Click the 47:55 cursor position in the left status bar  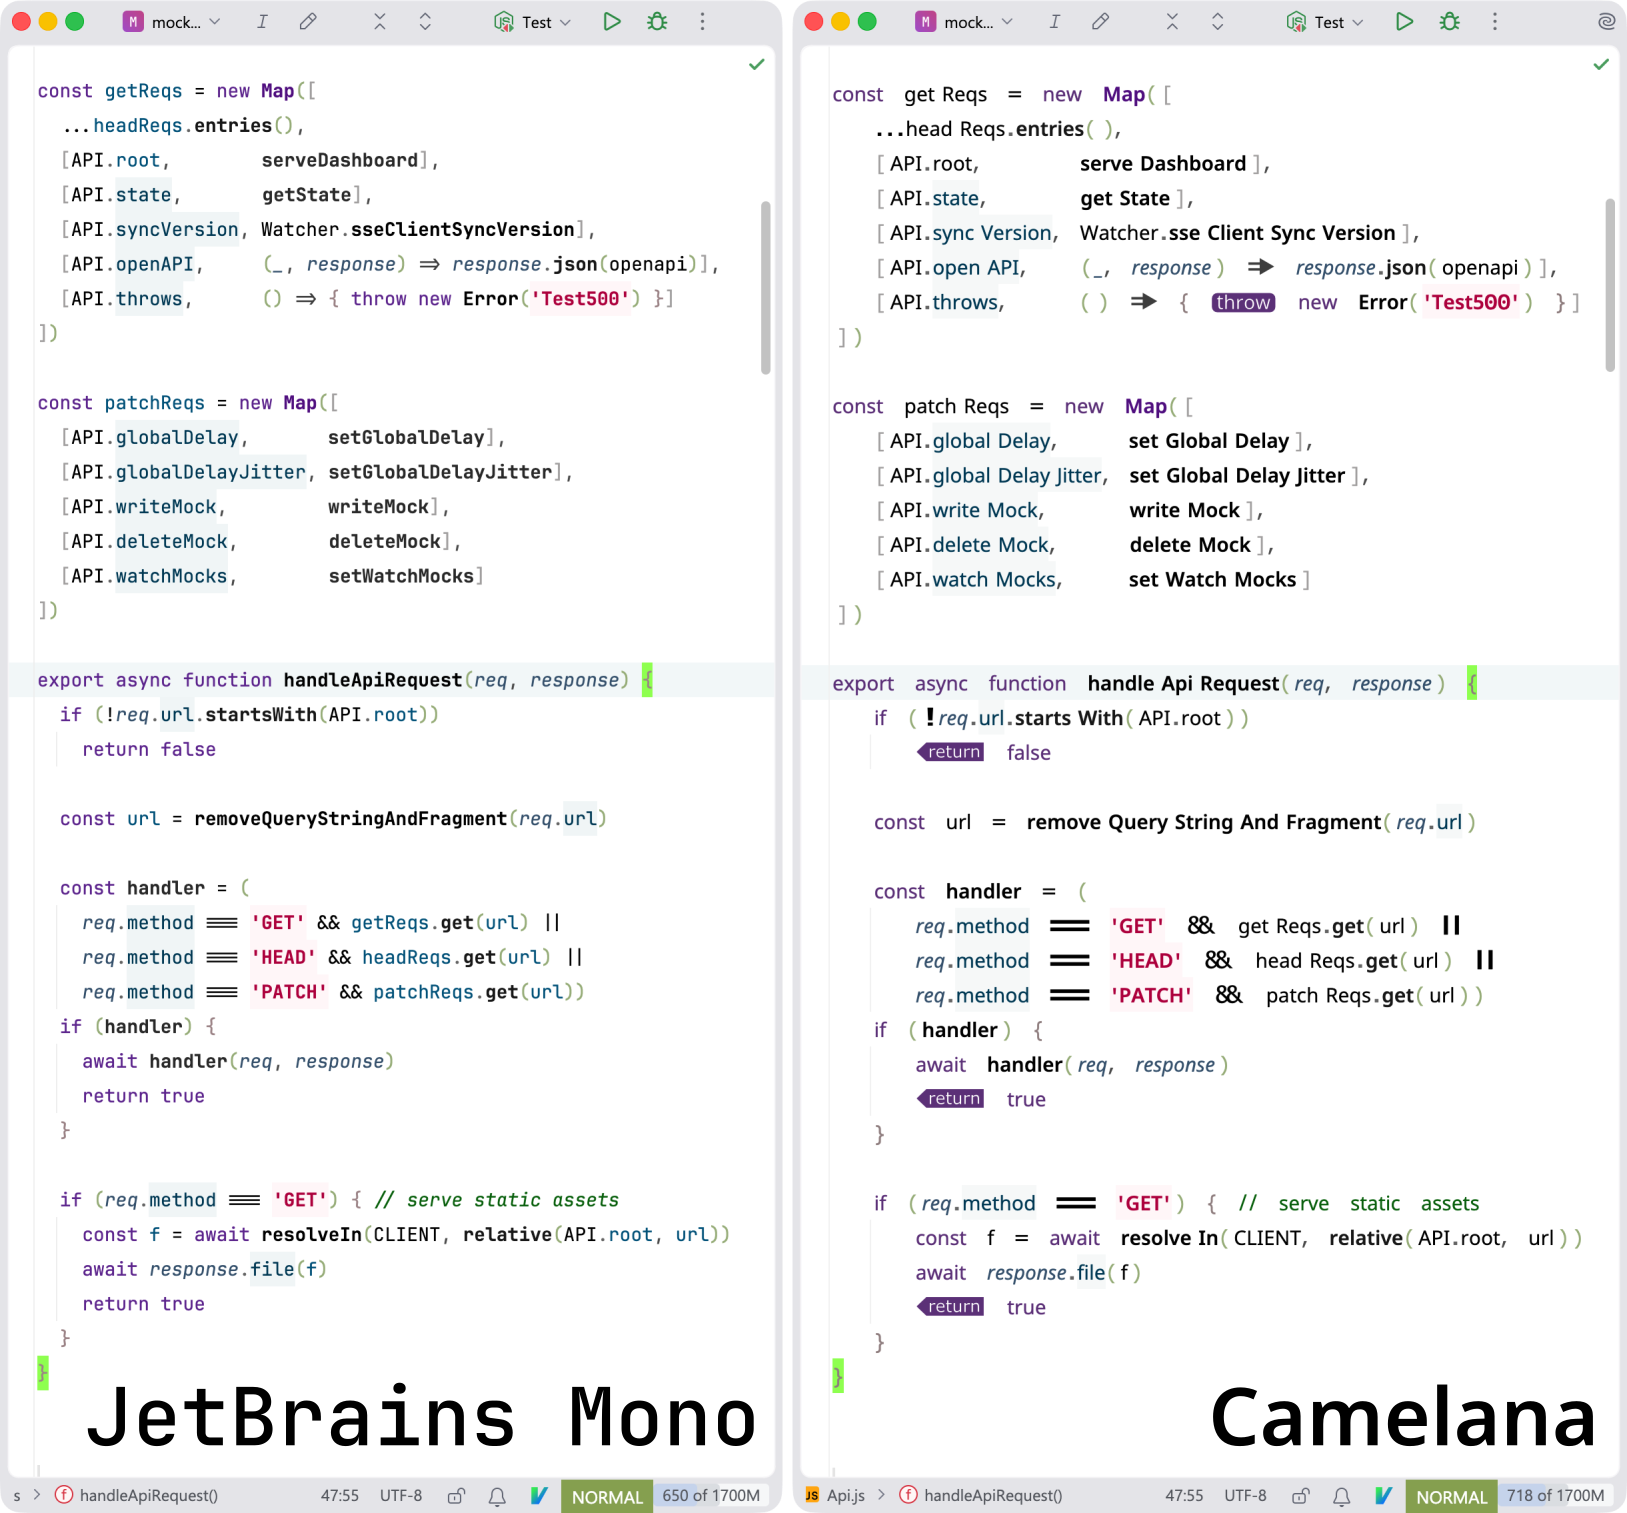tap(340, 1495)
